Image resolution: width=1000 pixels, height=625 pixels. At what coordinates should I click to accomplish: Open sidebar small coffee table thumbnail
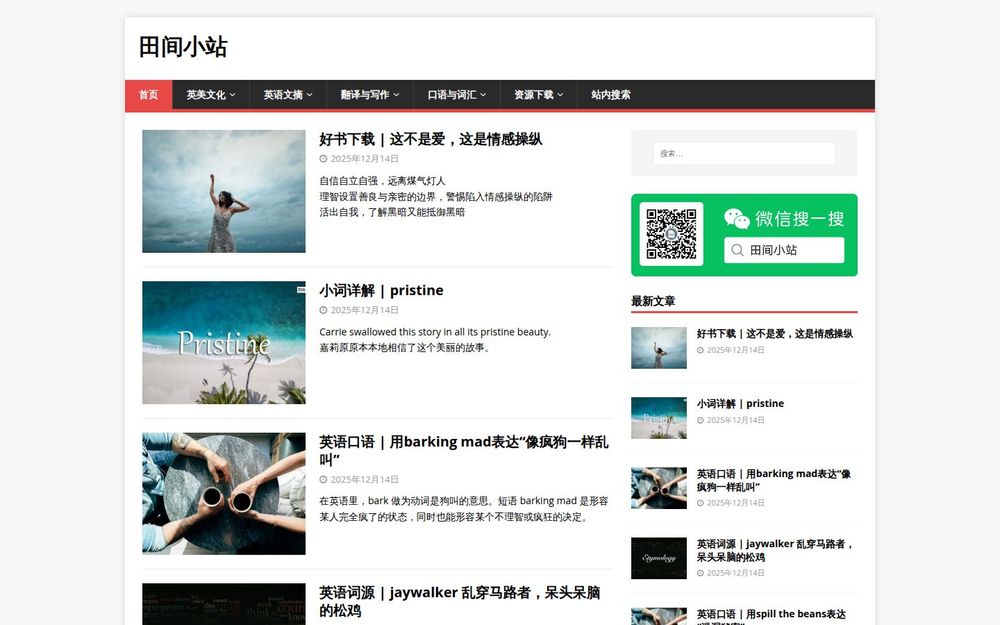[659, 489]
